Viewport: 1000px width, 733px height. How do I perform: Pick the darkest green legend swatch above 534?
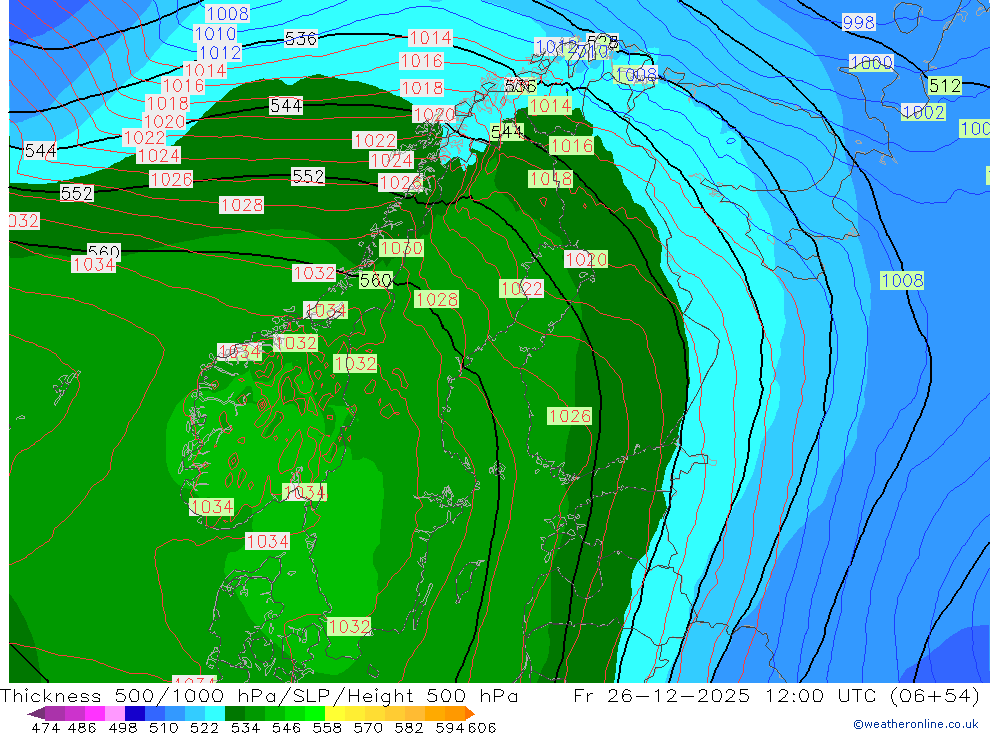pos(235,713)
